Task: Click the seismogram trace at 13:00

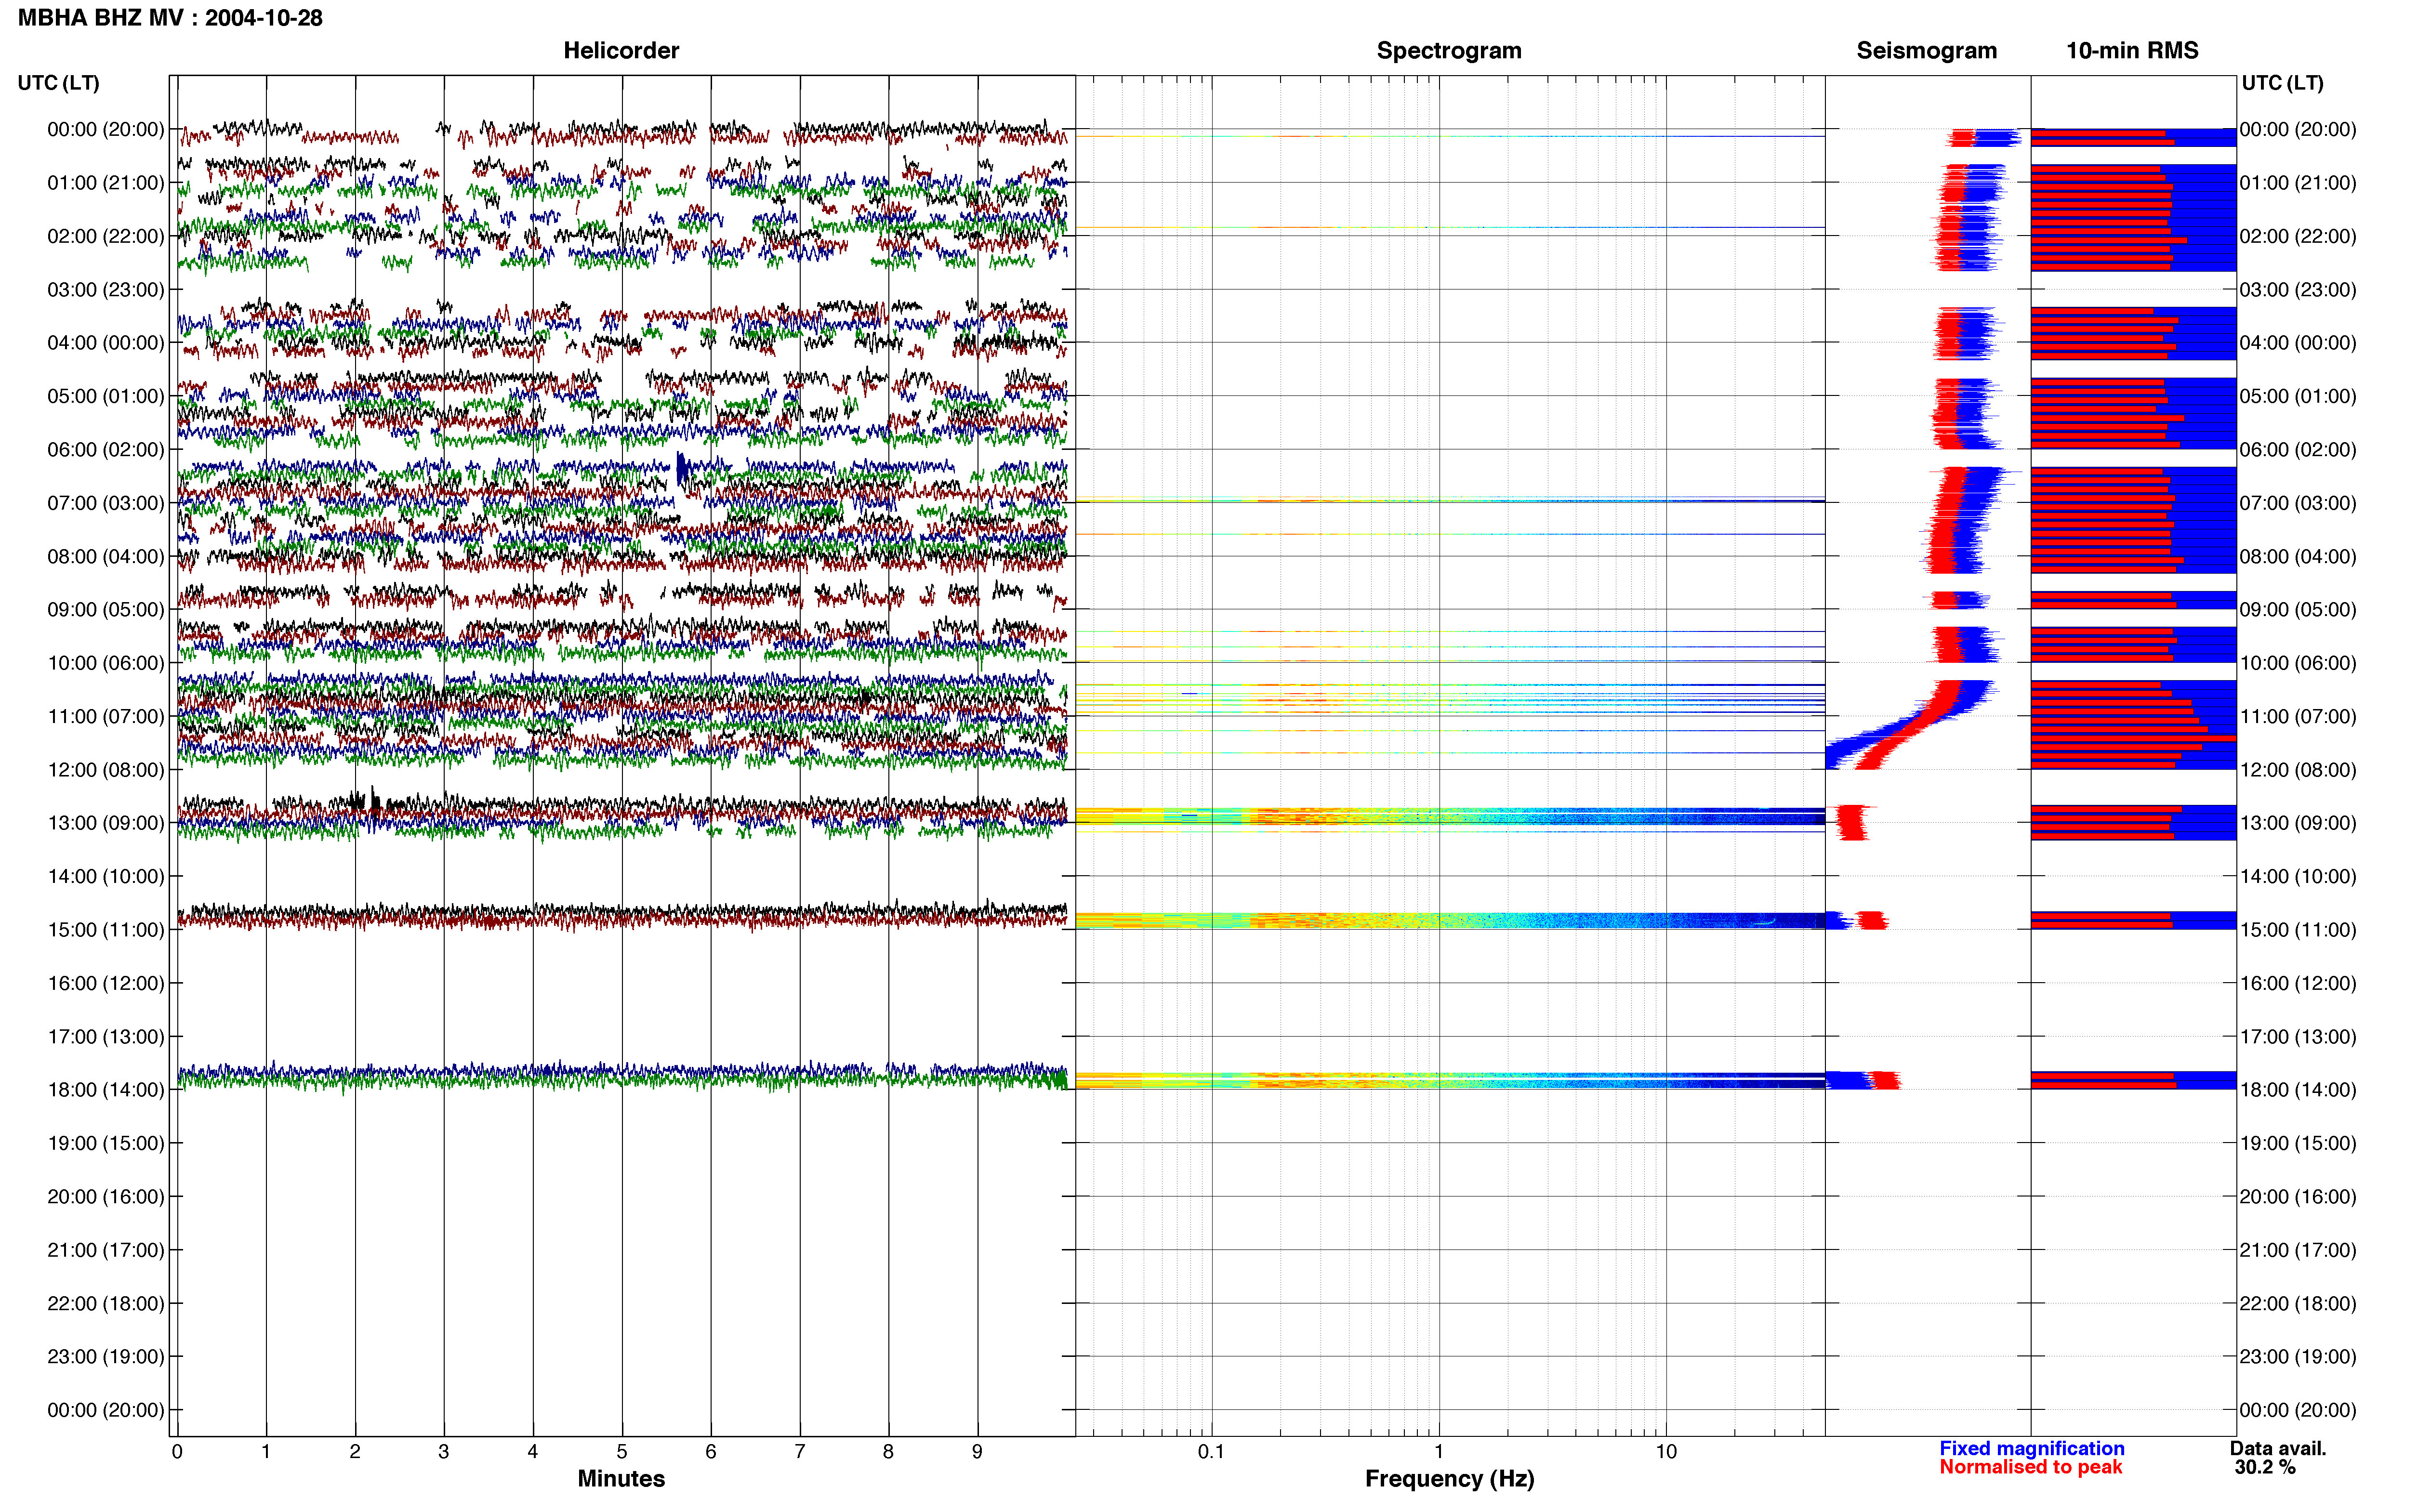Action: point(1852,823)
